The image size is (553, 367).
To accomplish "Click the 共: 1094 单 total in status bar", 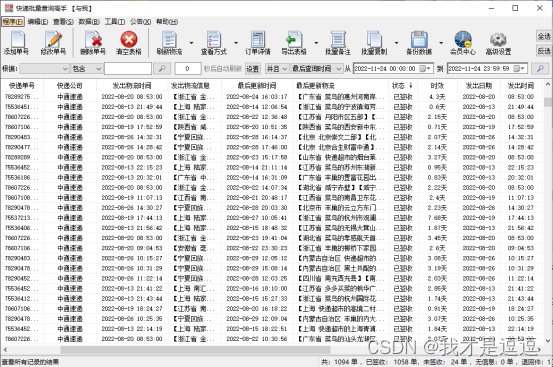I will (x=339, y=362).
